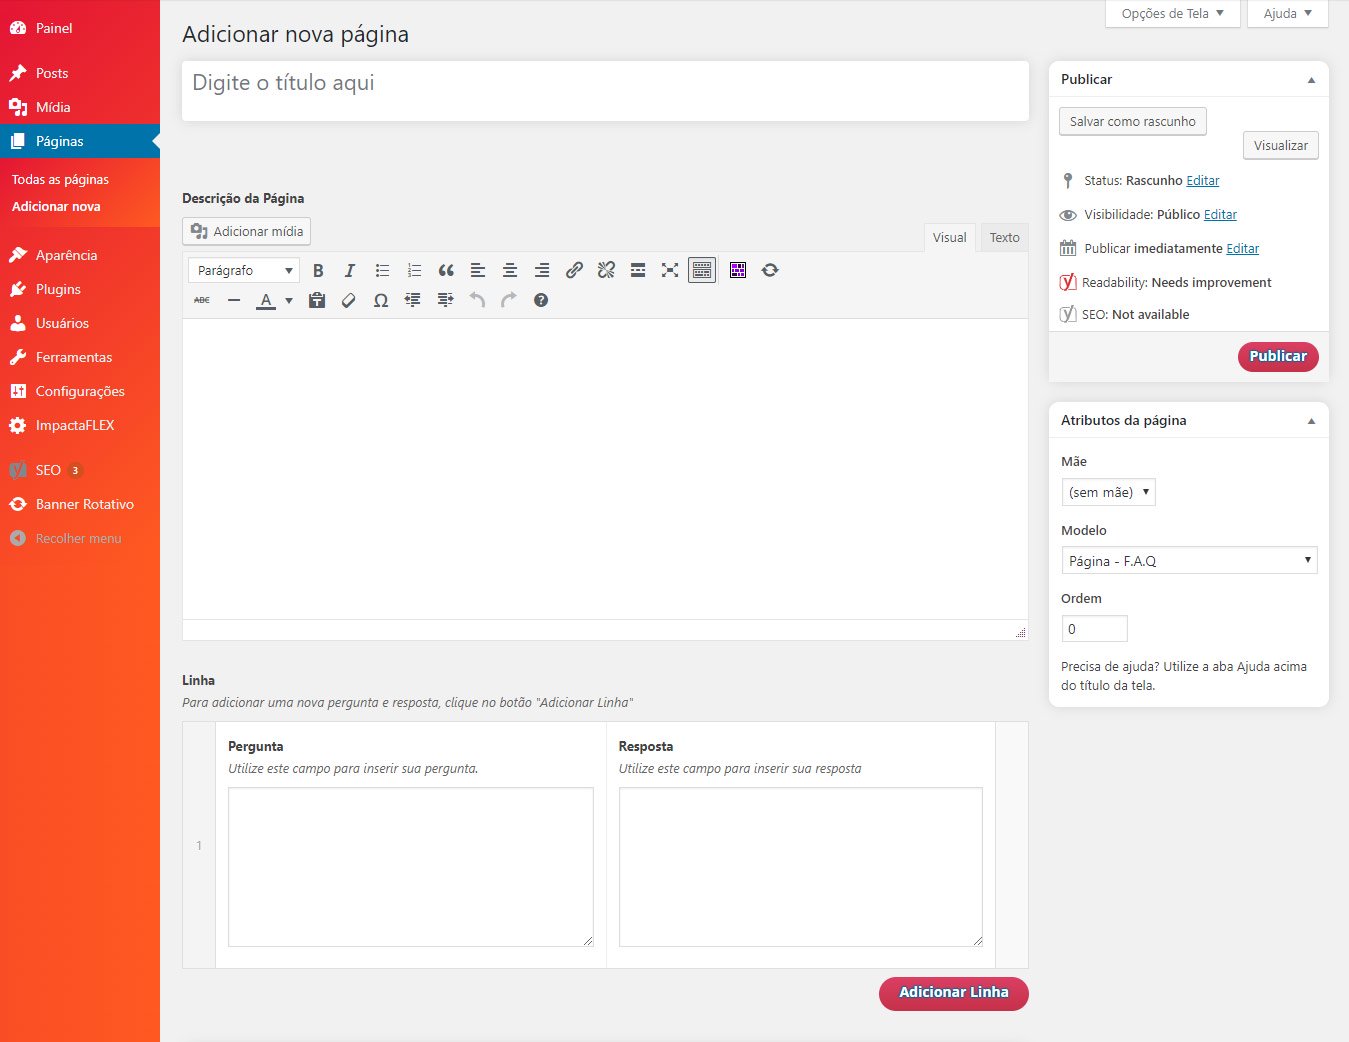This screenshot has height=1042, width=1349.
Task: Apply the current text color
Action: coord(266,300)
